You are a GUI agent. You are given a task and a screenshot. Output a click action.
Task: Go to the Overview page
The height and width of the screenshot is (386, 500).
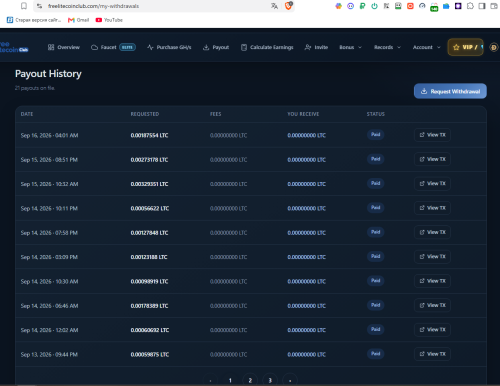point(64,47)
